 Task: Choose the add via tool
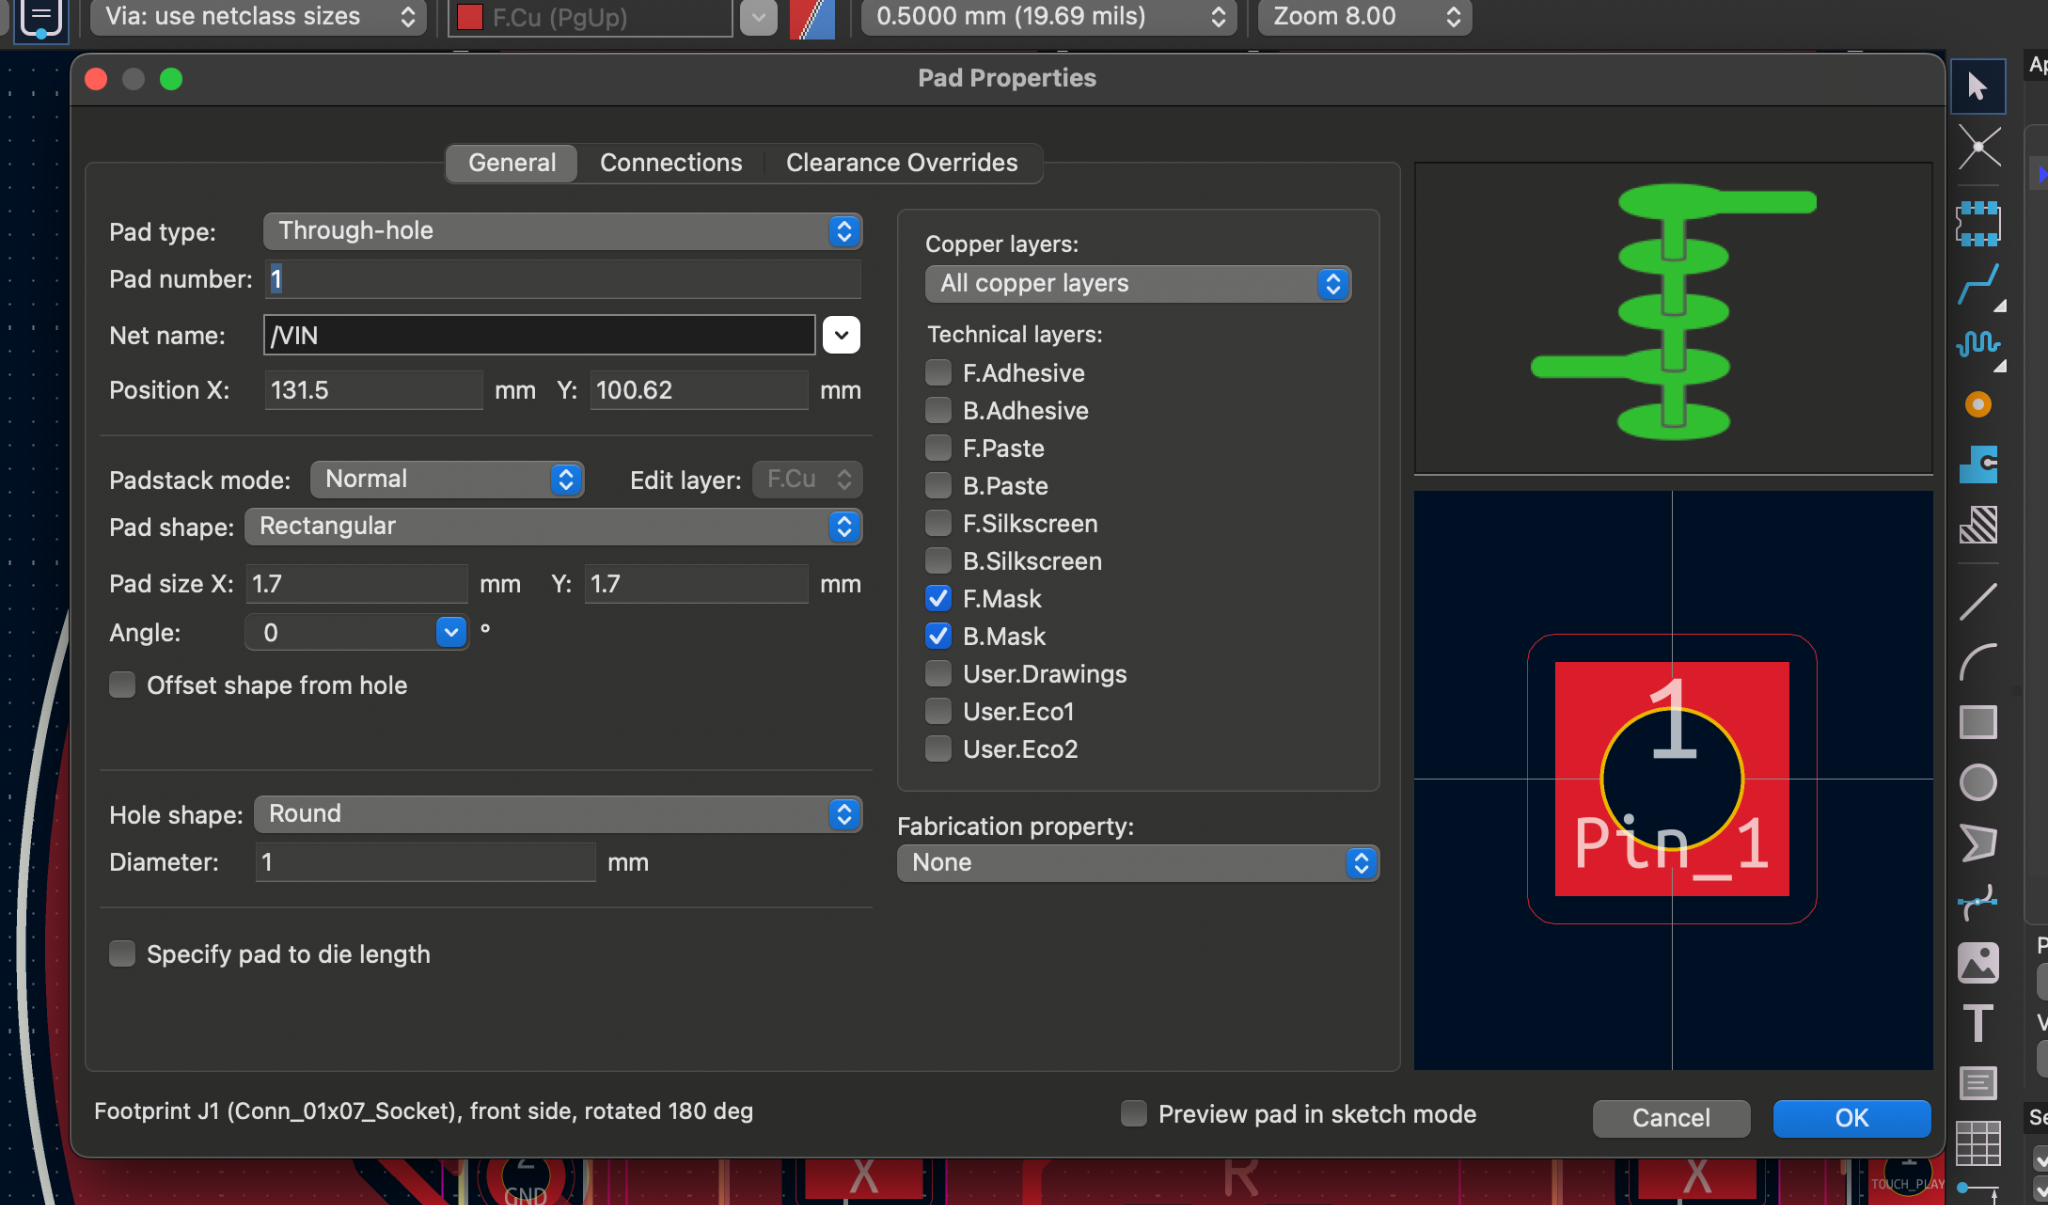[1978, 404]
